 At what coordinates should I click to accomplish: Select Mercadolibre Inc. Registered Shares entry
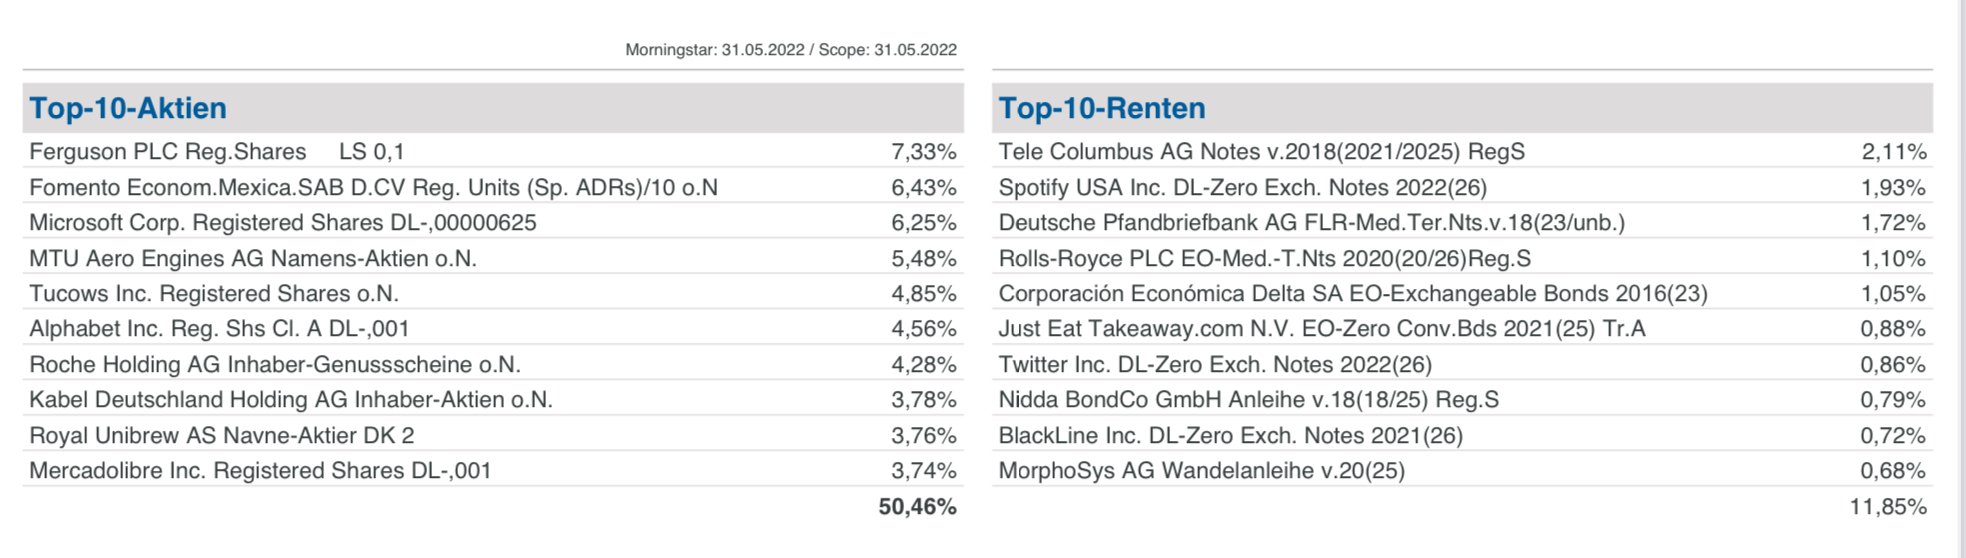pyautogui.click(x=260, y=471)
